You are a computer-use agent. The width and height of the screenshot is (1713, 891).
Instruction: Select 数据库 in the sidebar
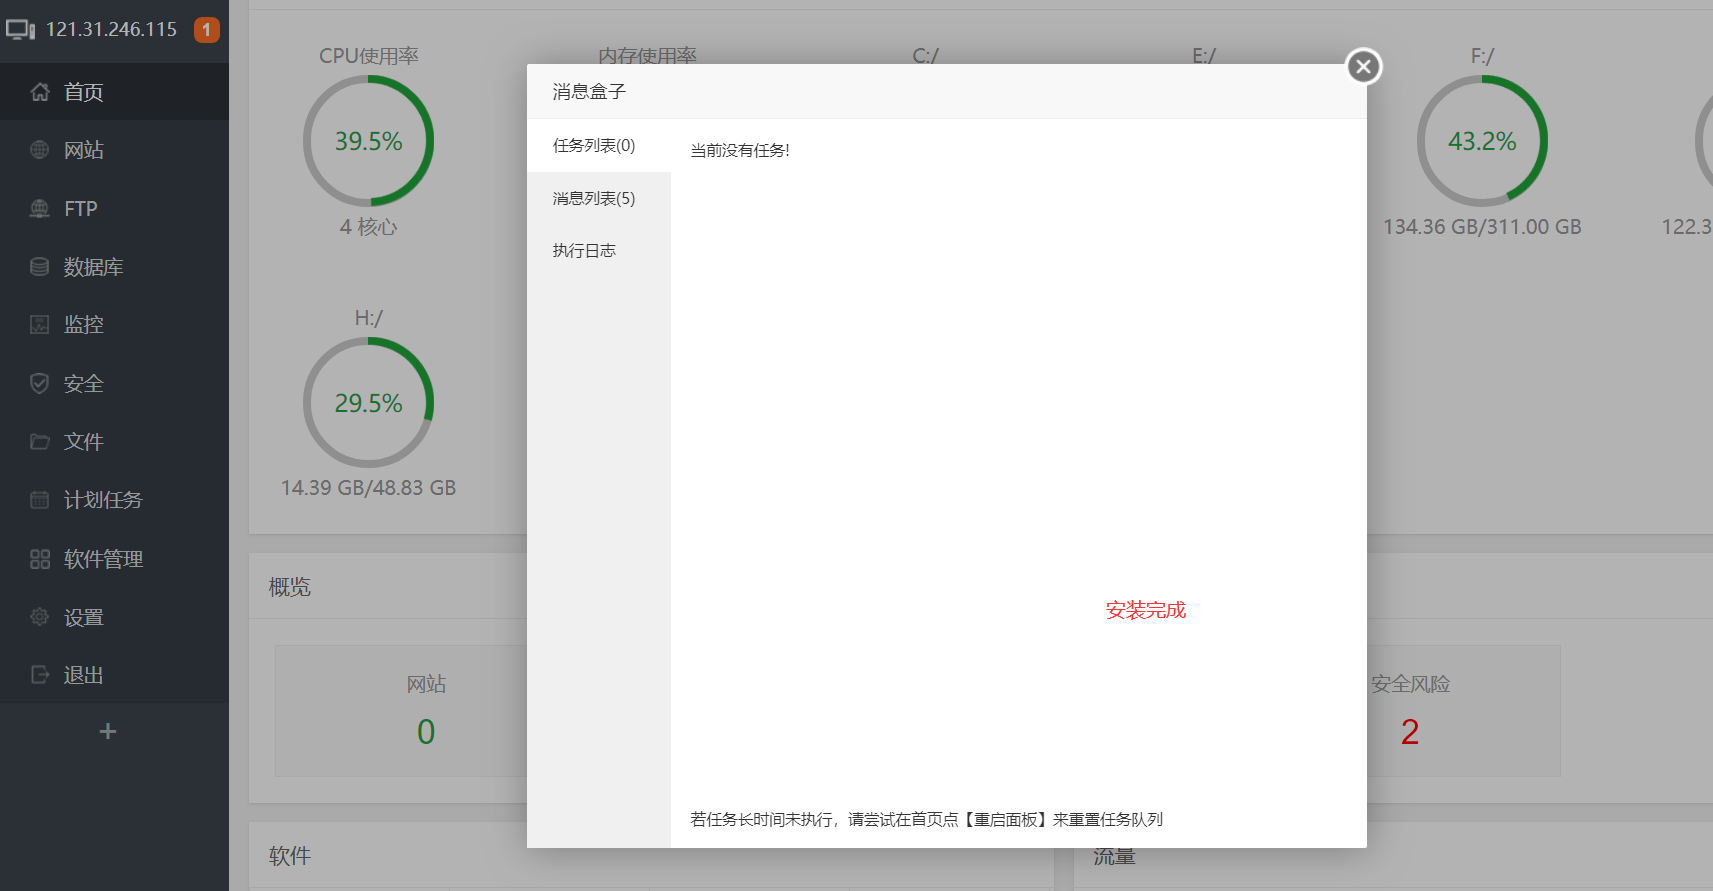114,267
